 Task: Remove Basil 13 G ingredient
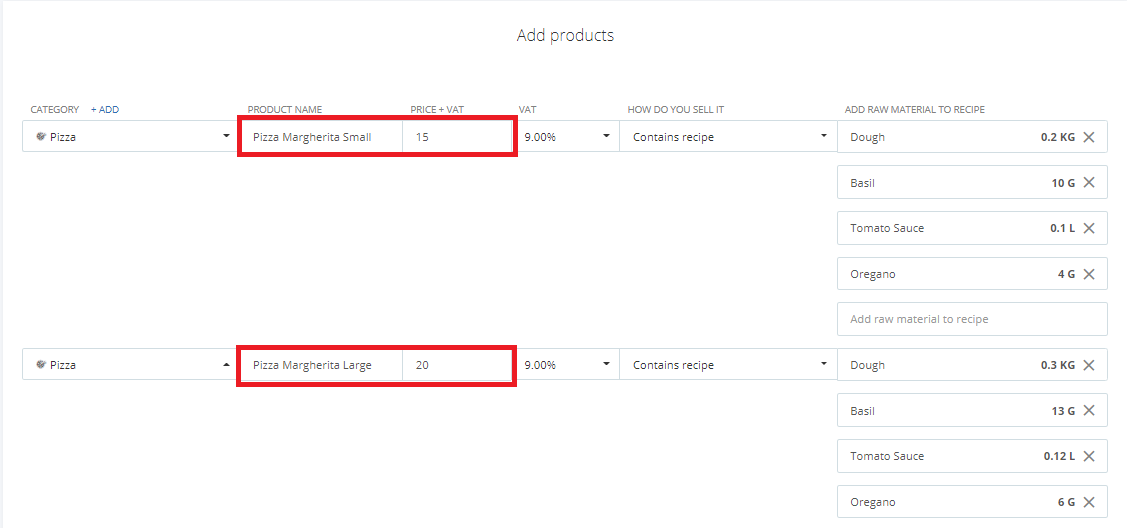pyautogui.click(x=1089, y=410)
